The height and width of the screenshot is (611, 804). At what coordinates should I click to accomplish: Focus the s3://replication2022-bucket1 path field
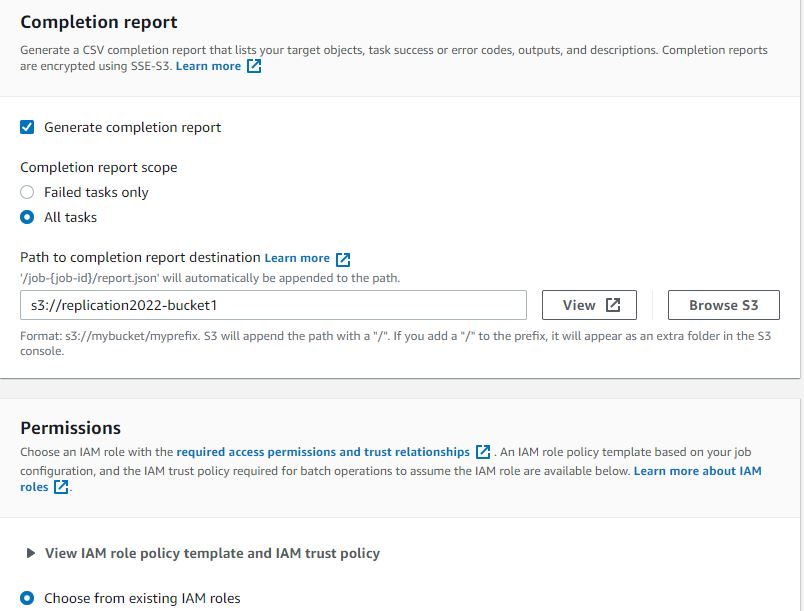coord(273,305)
